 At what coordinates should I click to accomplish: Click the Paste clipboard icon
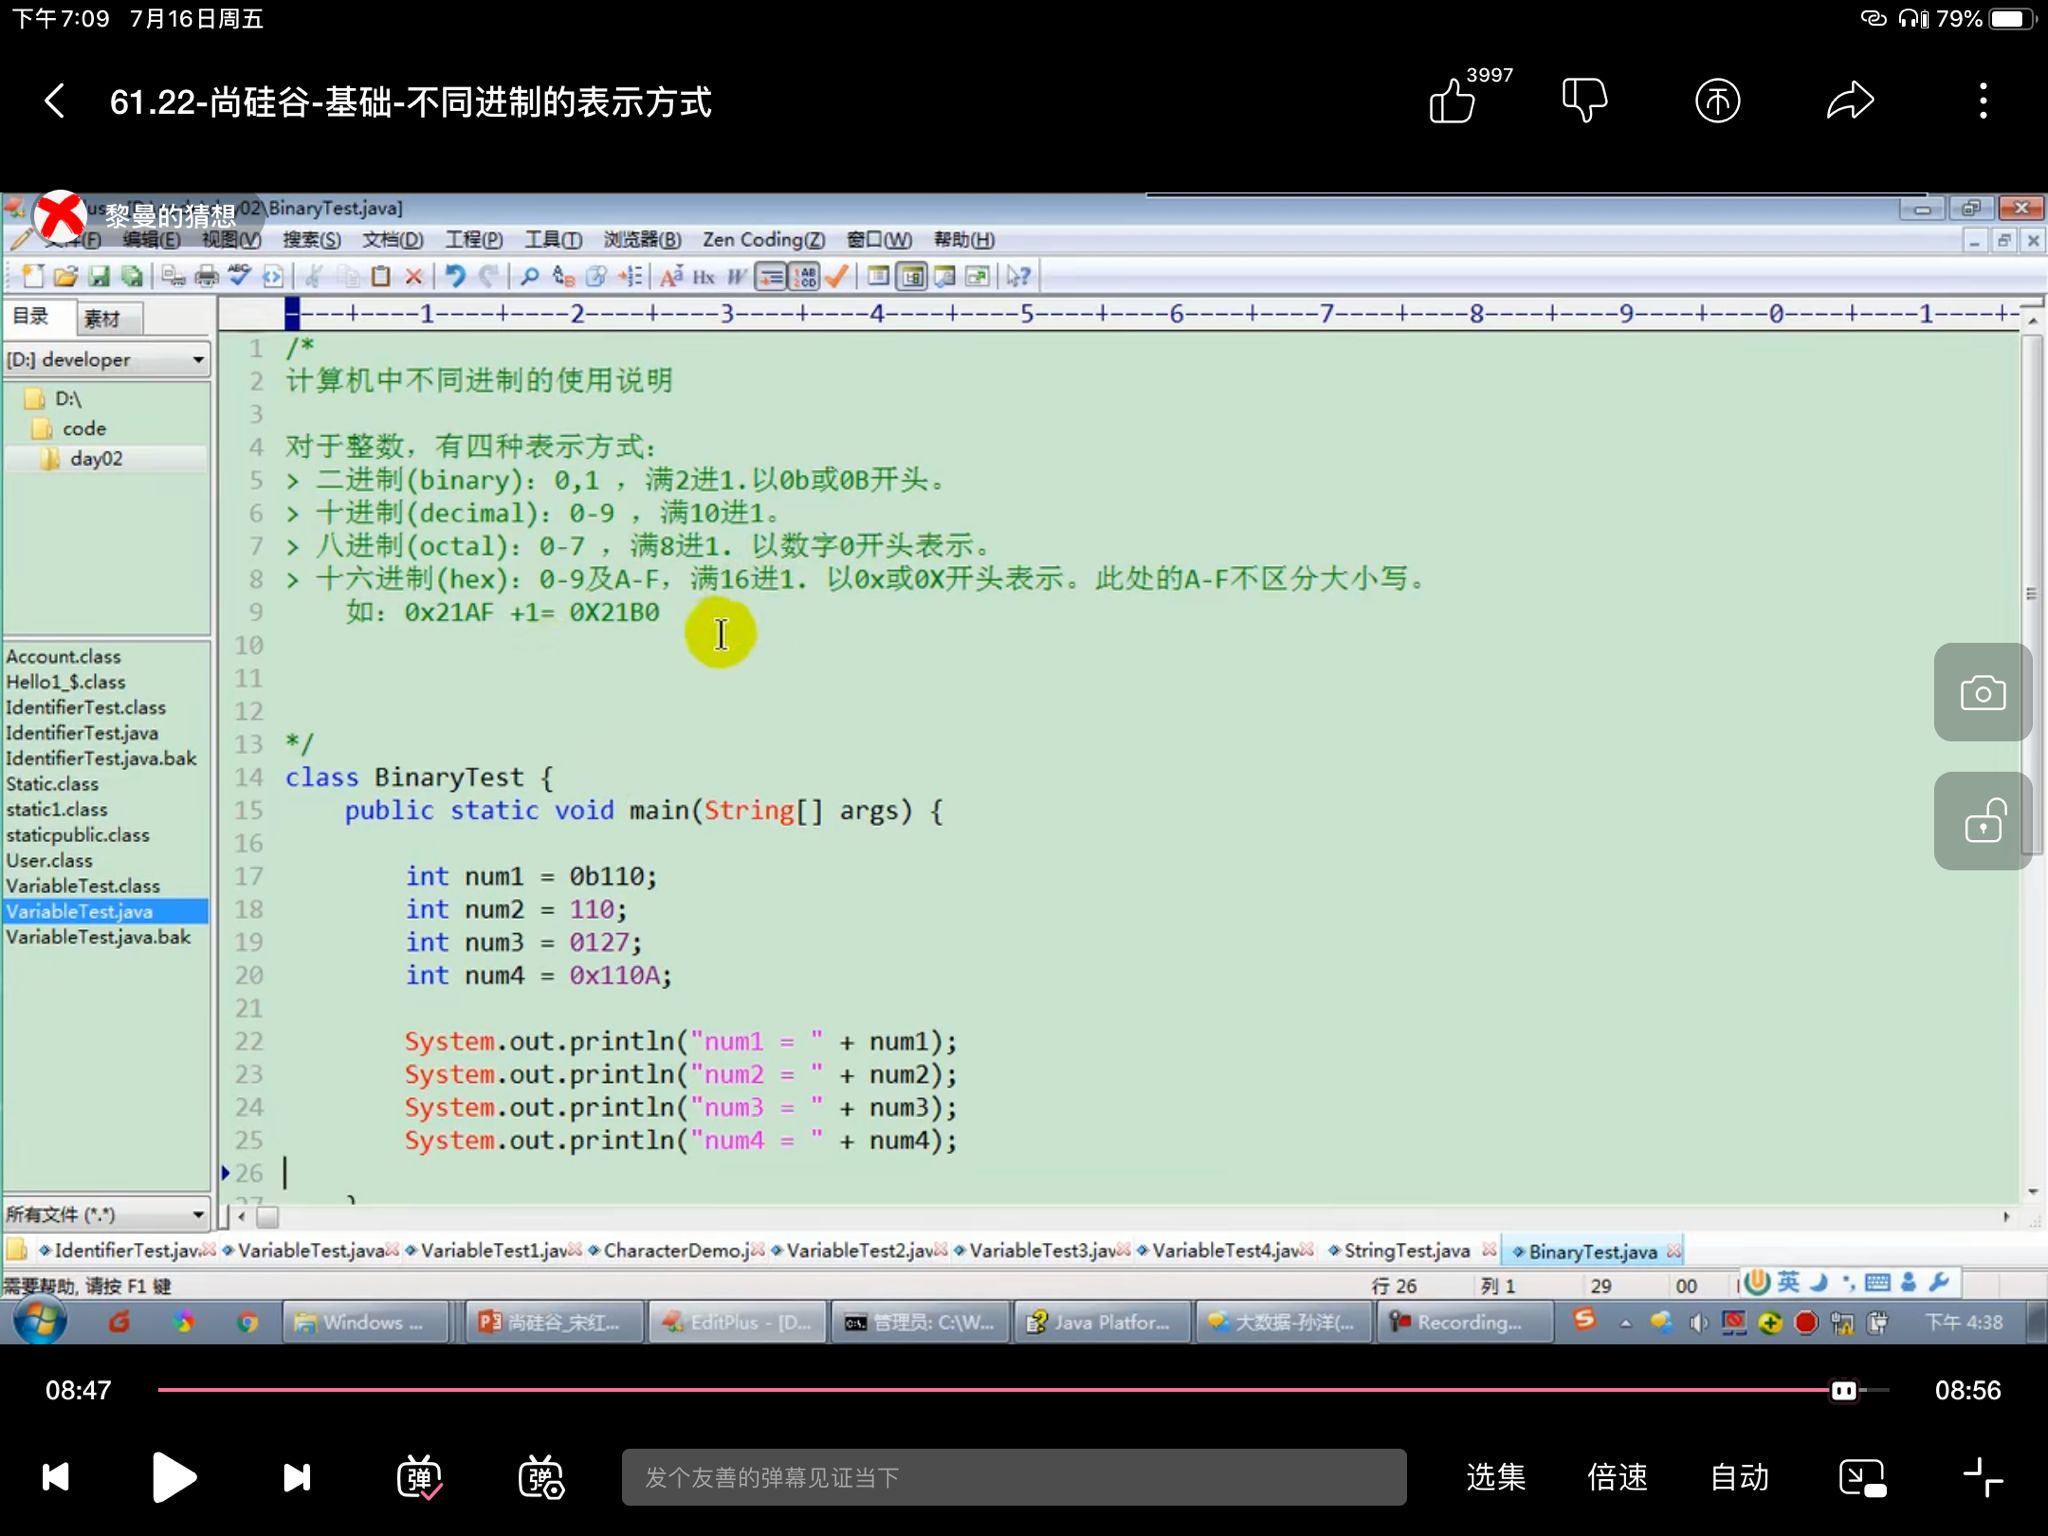click(380, 277)
